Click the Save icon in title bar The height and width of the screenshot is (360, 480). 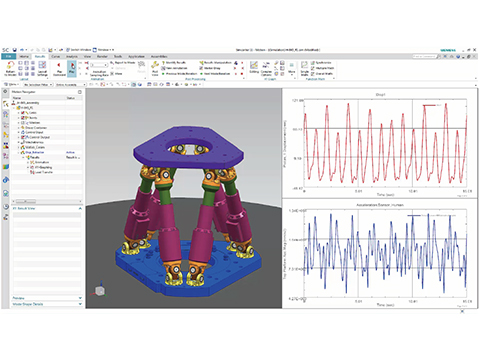pyautogui.click(x=15, y=50)
